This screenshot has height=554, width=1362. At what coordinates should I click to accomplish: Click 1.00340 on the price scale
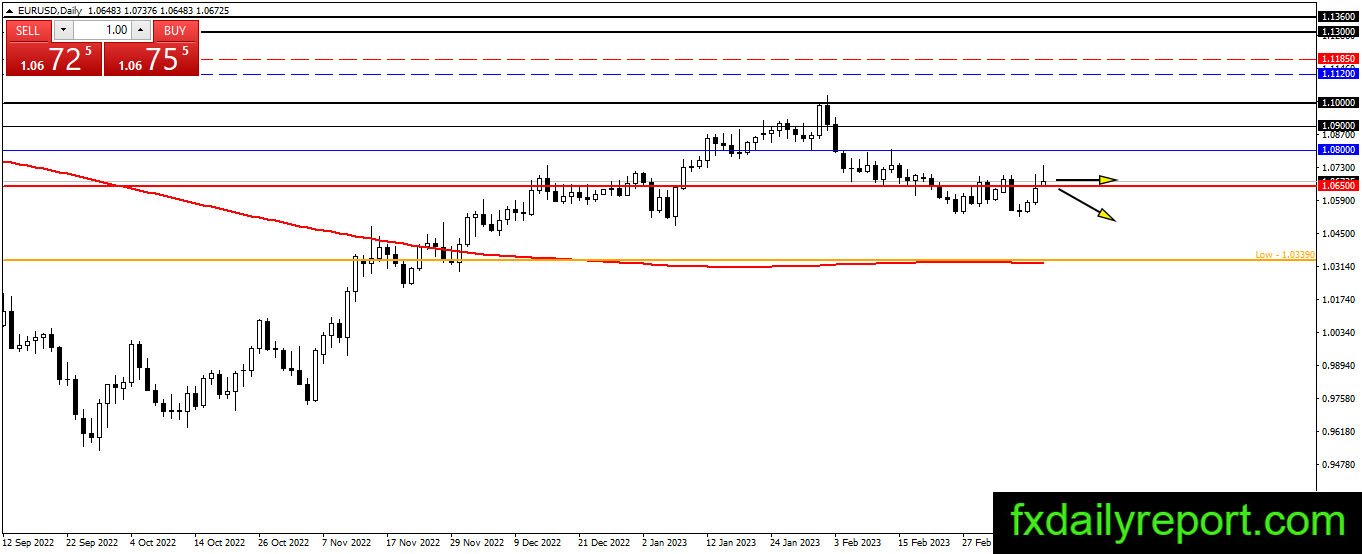(x=1338, y=332)
